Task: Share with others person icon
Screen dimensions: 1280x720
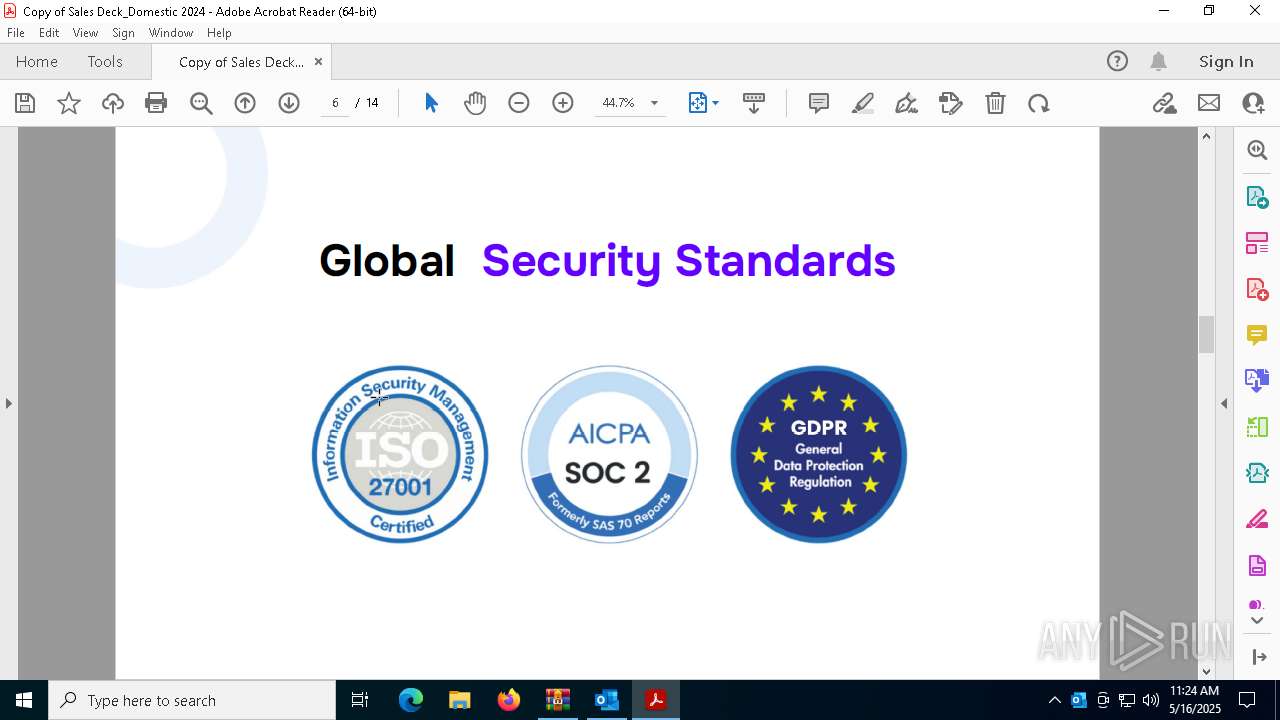Action: click(x=1253, y=103)
